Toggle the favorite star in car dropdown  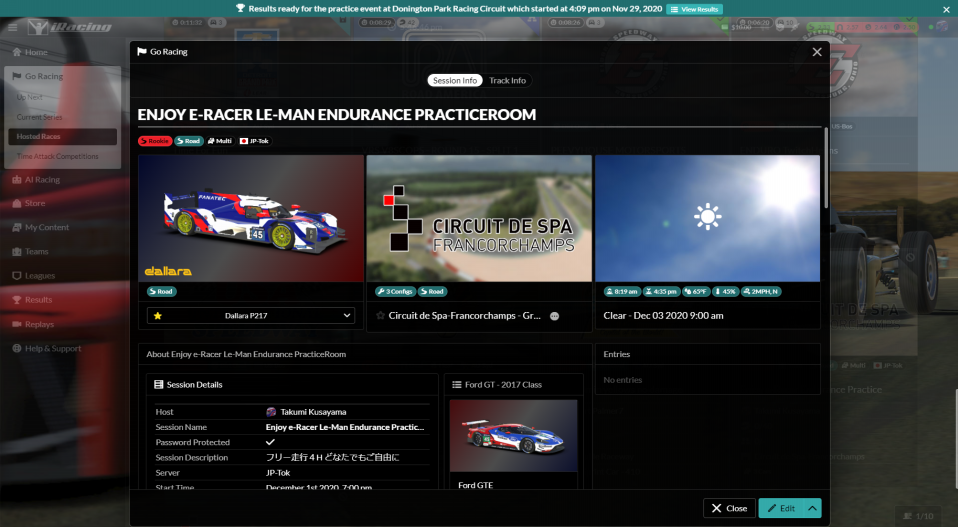(158, 316)
